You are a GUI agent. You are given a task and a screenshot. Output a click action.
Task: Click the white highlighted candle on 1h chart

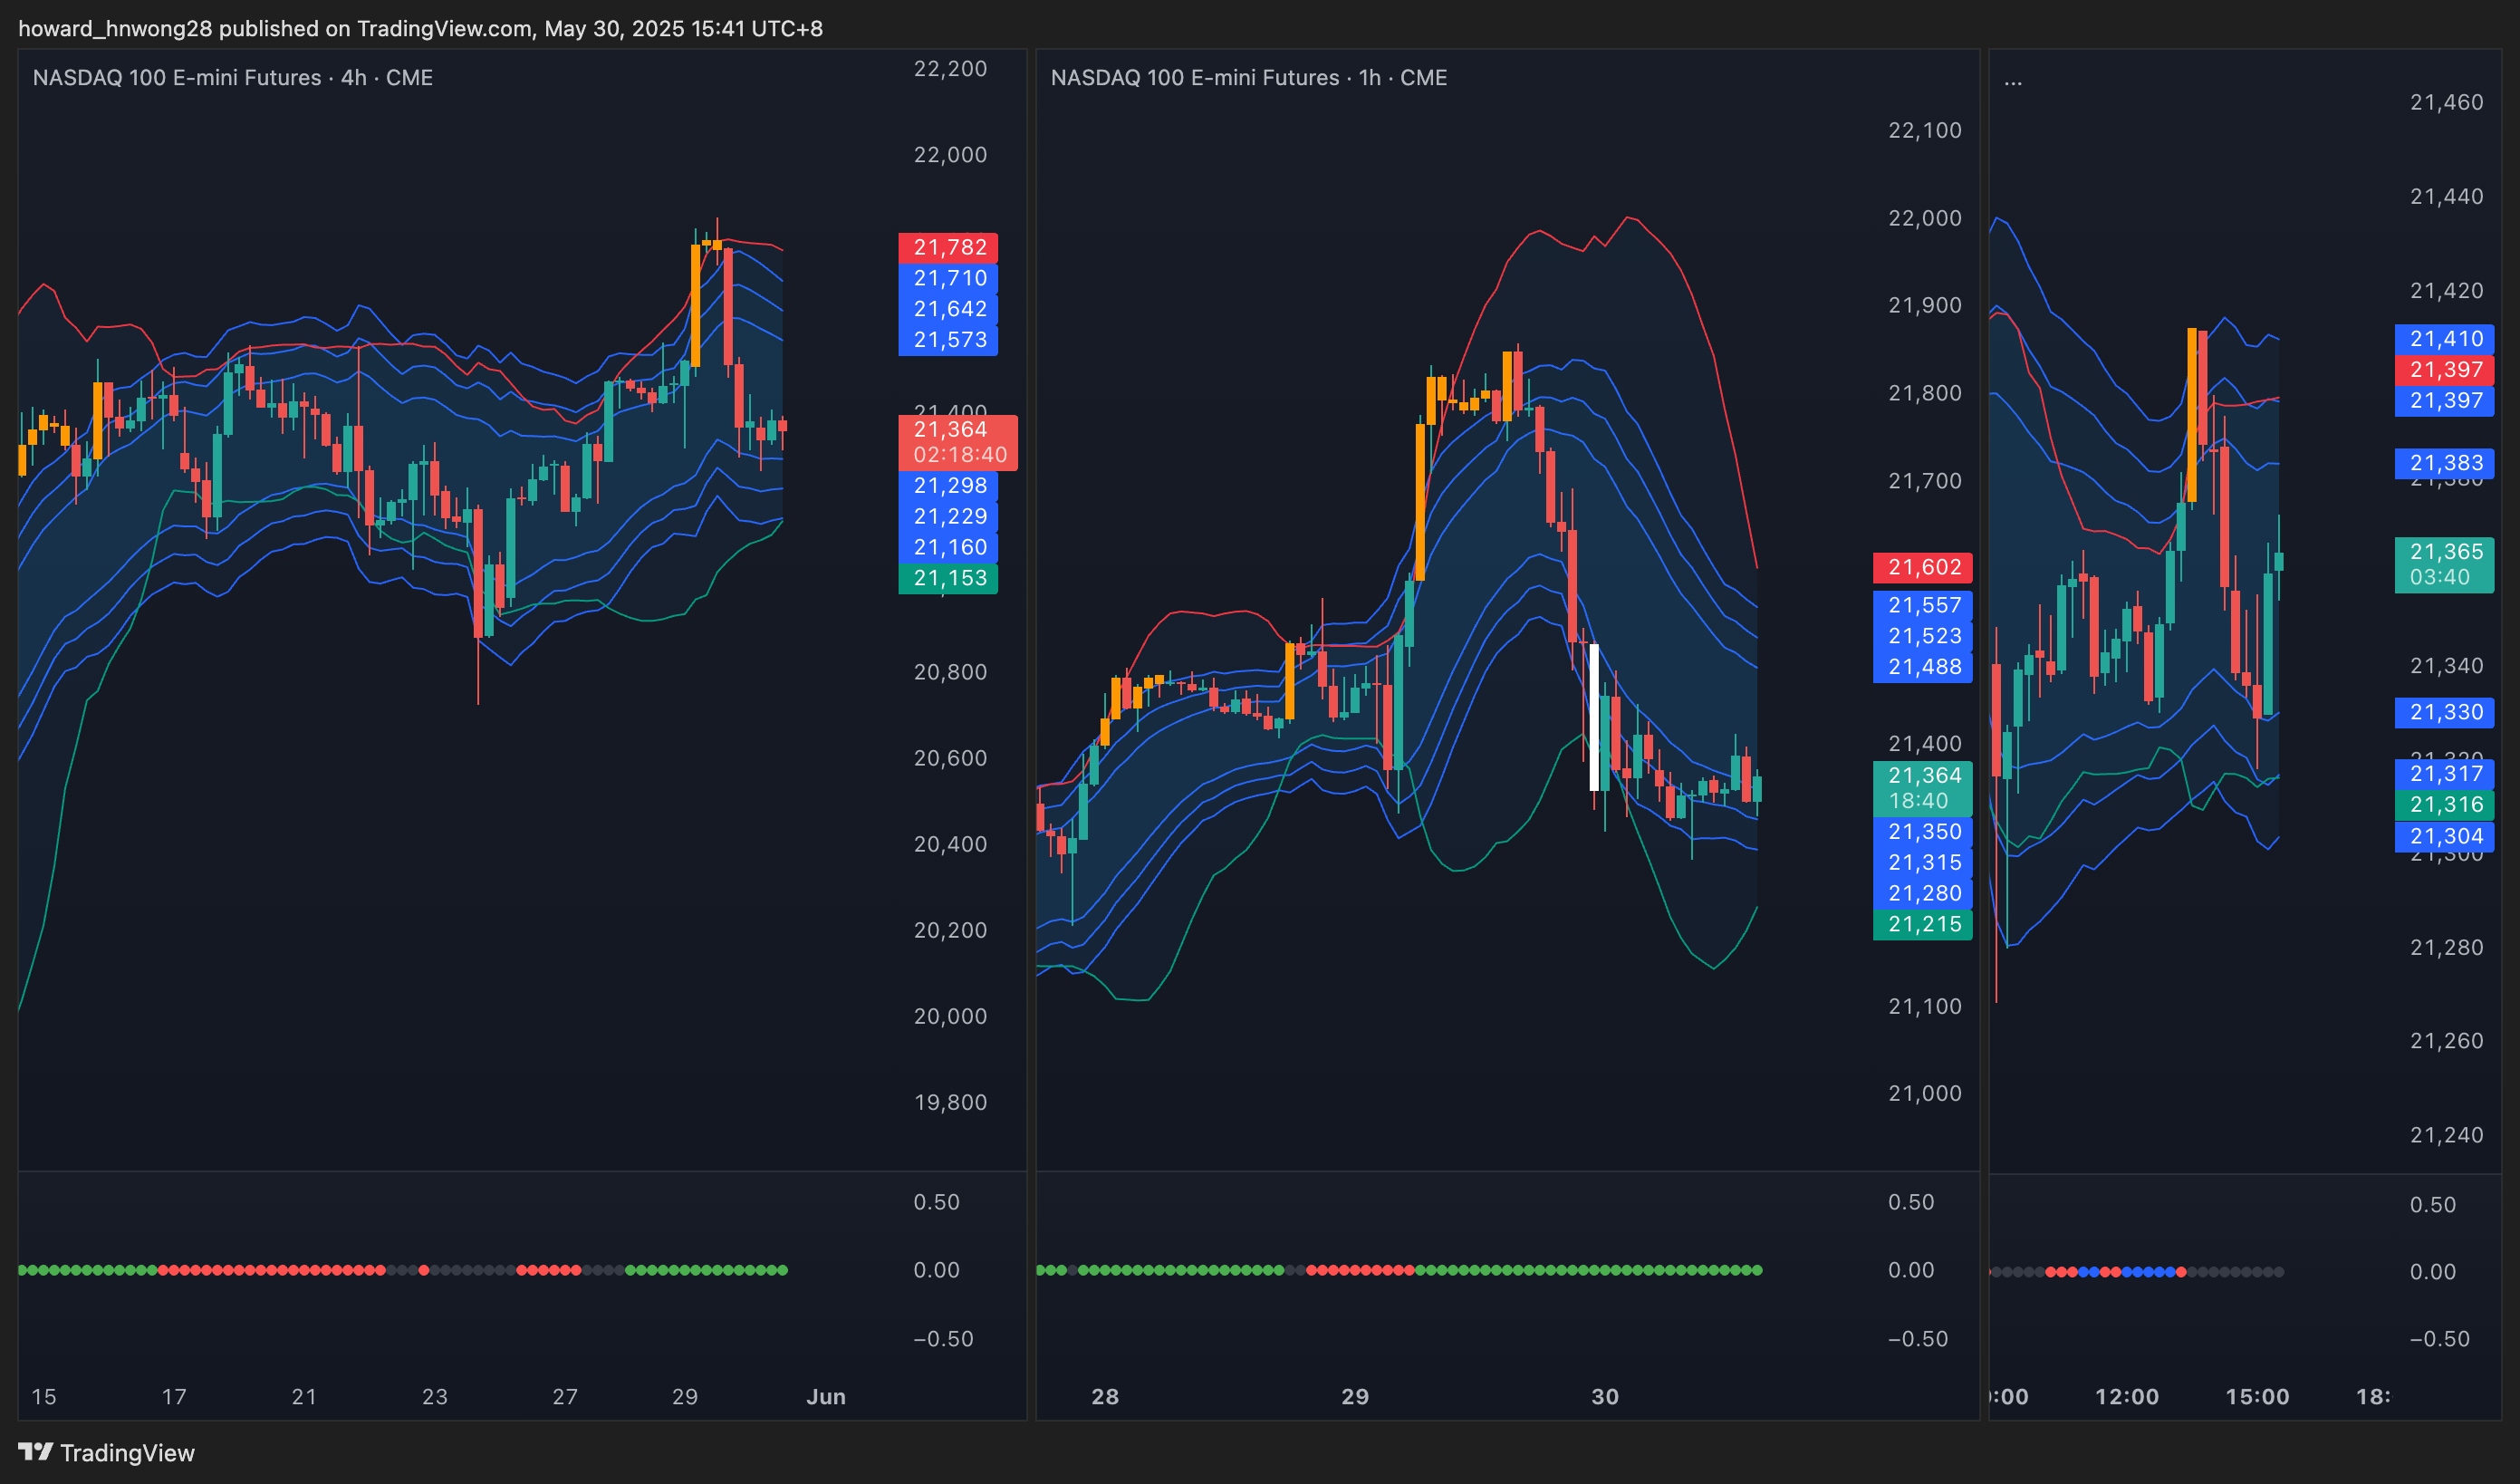click(x=1594, y=716)
